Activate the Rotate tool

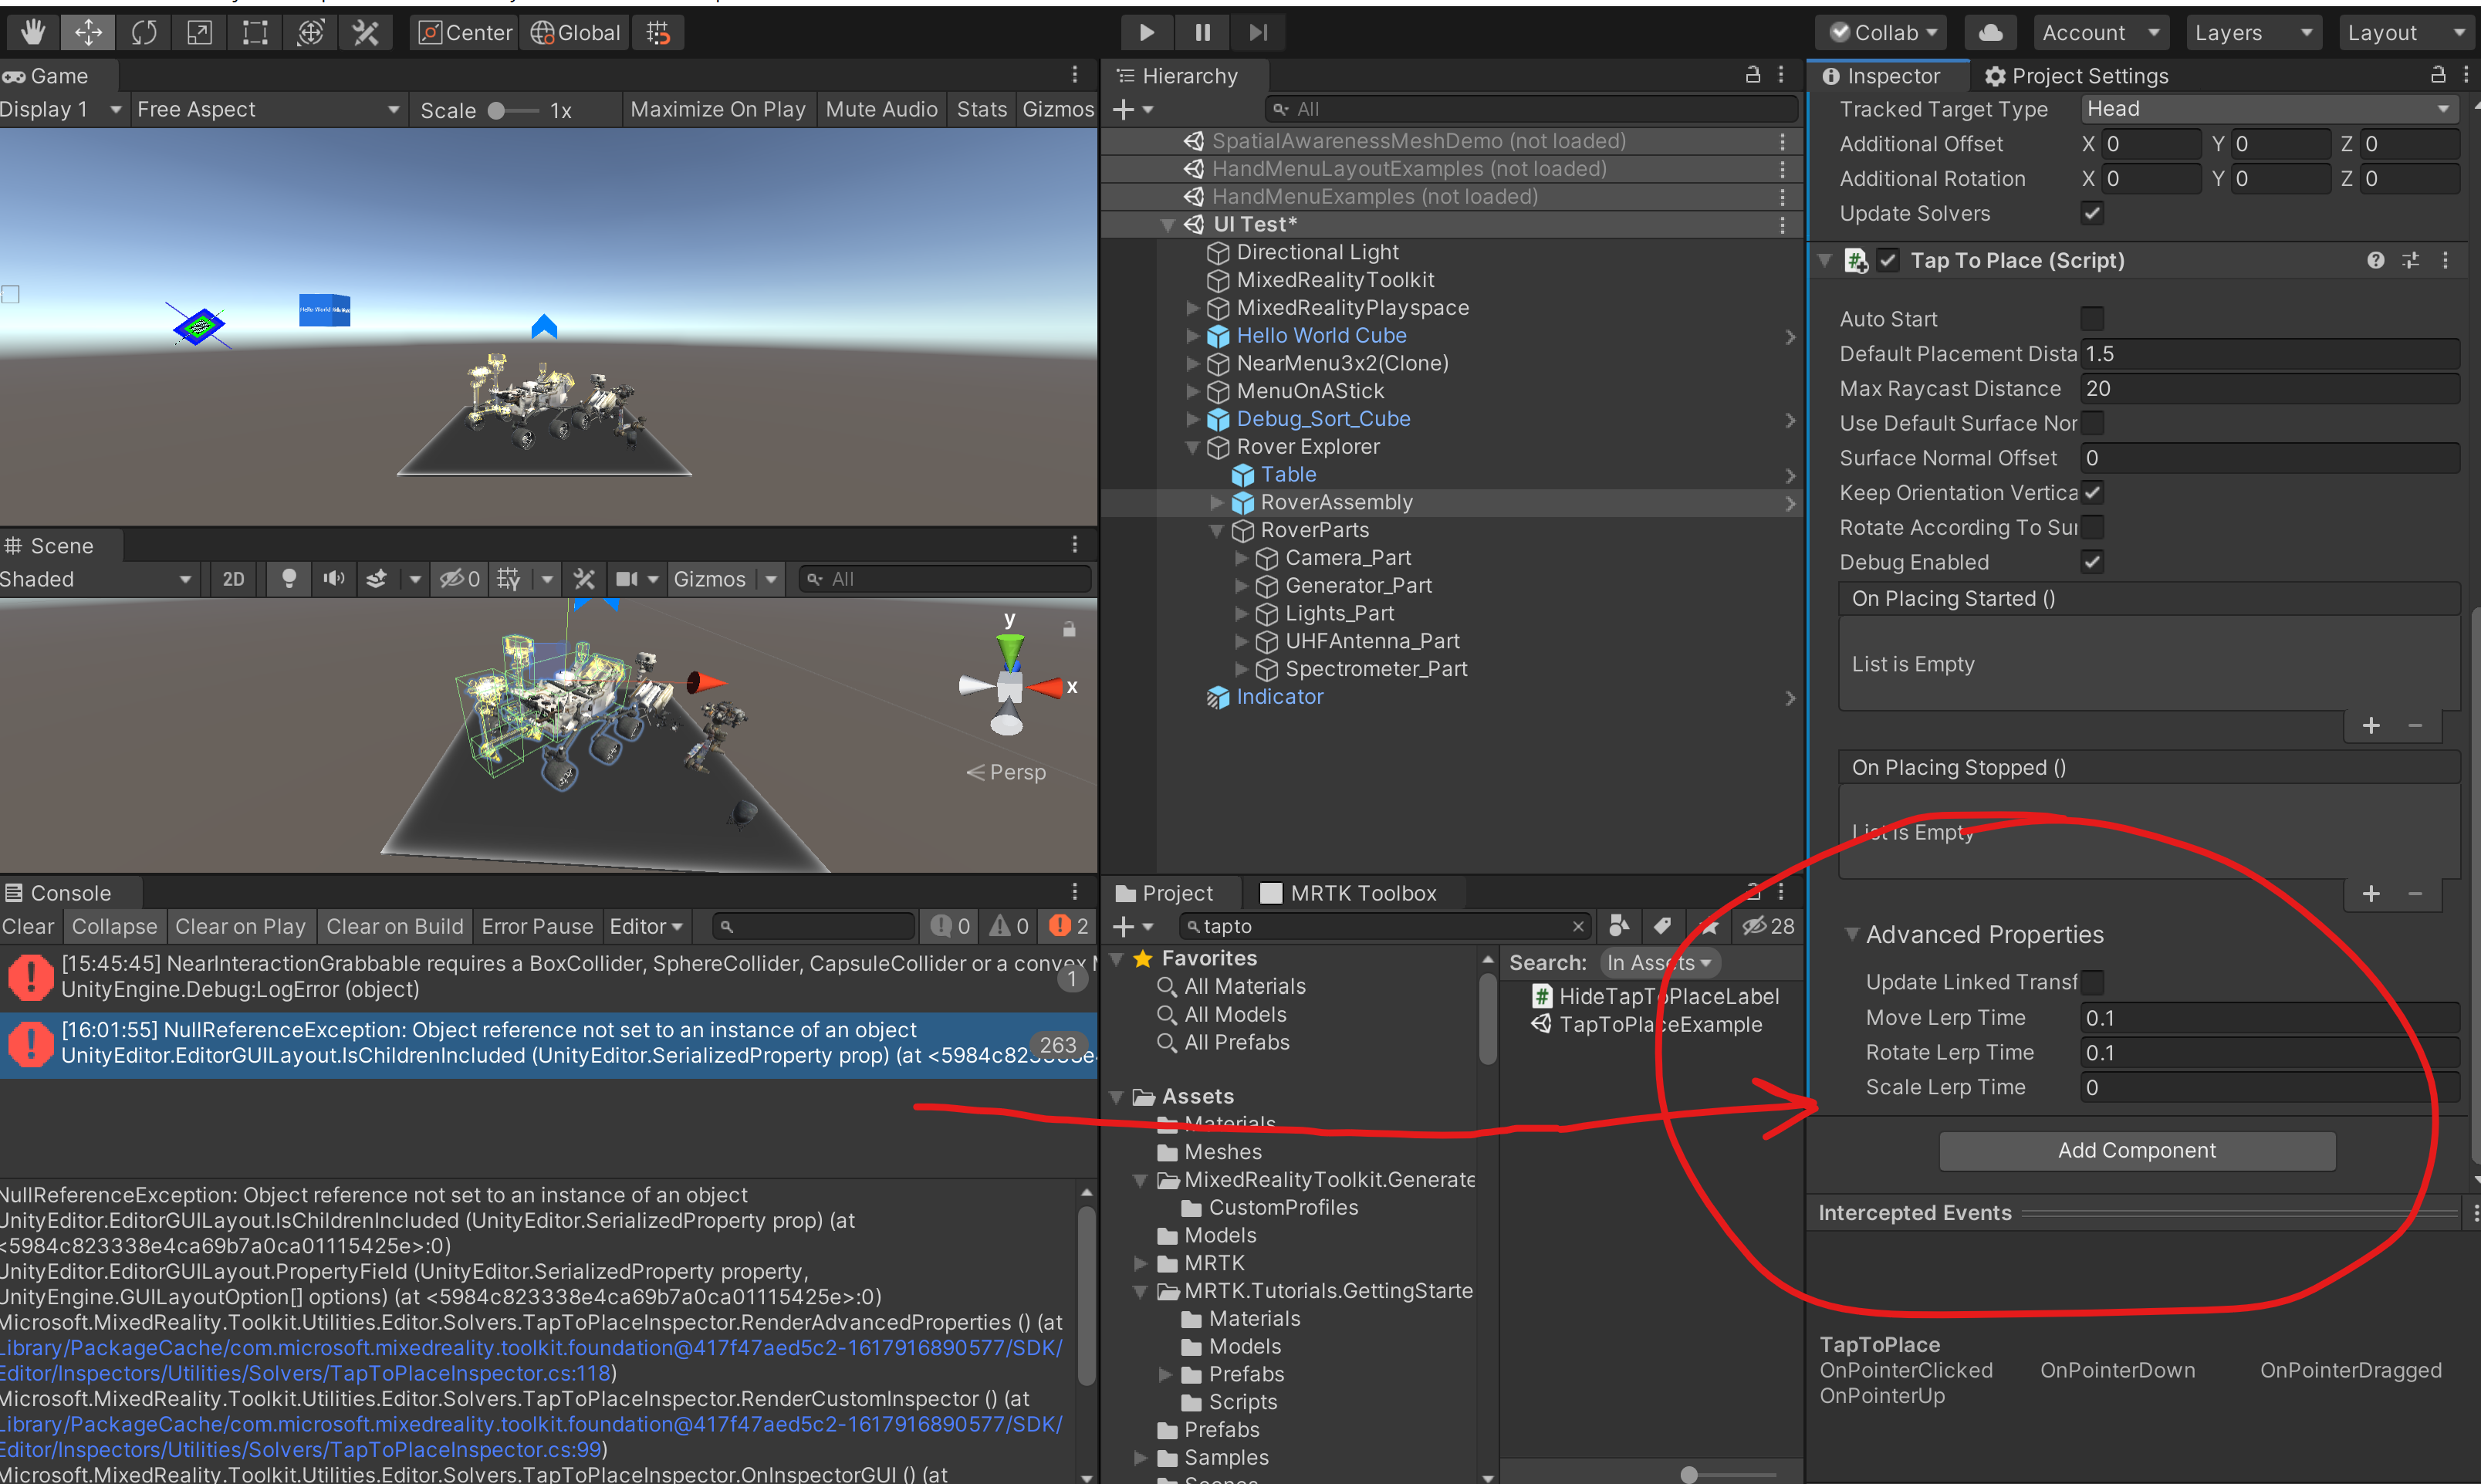(144, 32)
